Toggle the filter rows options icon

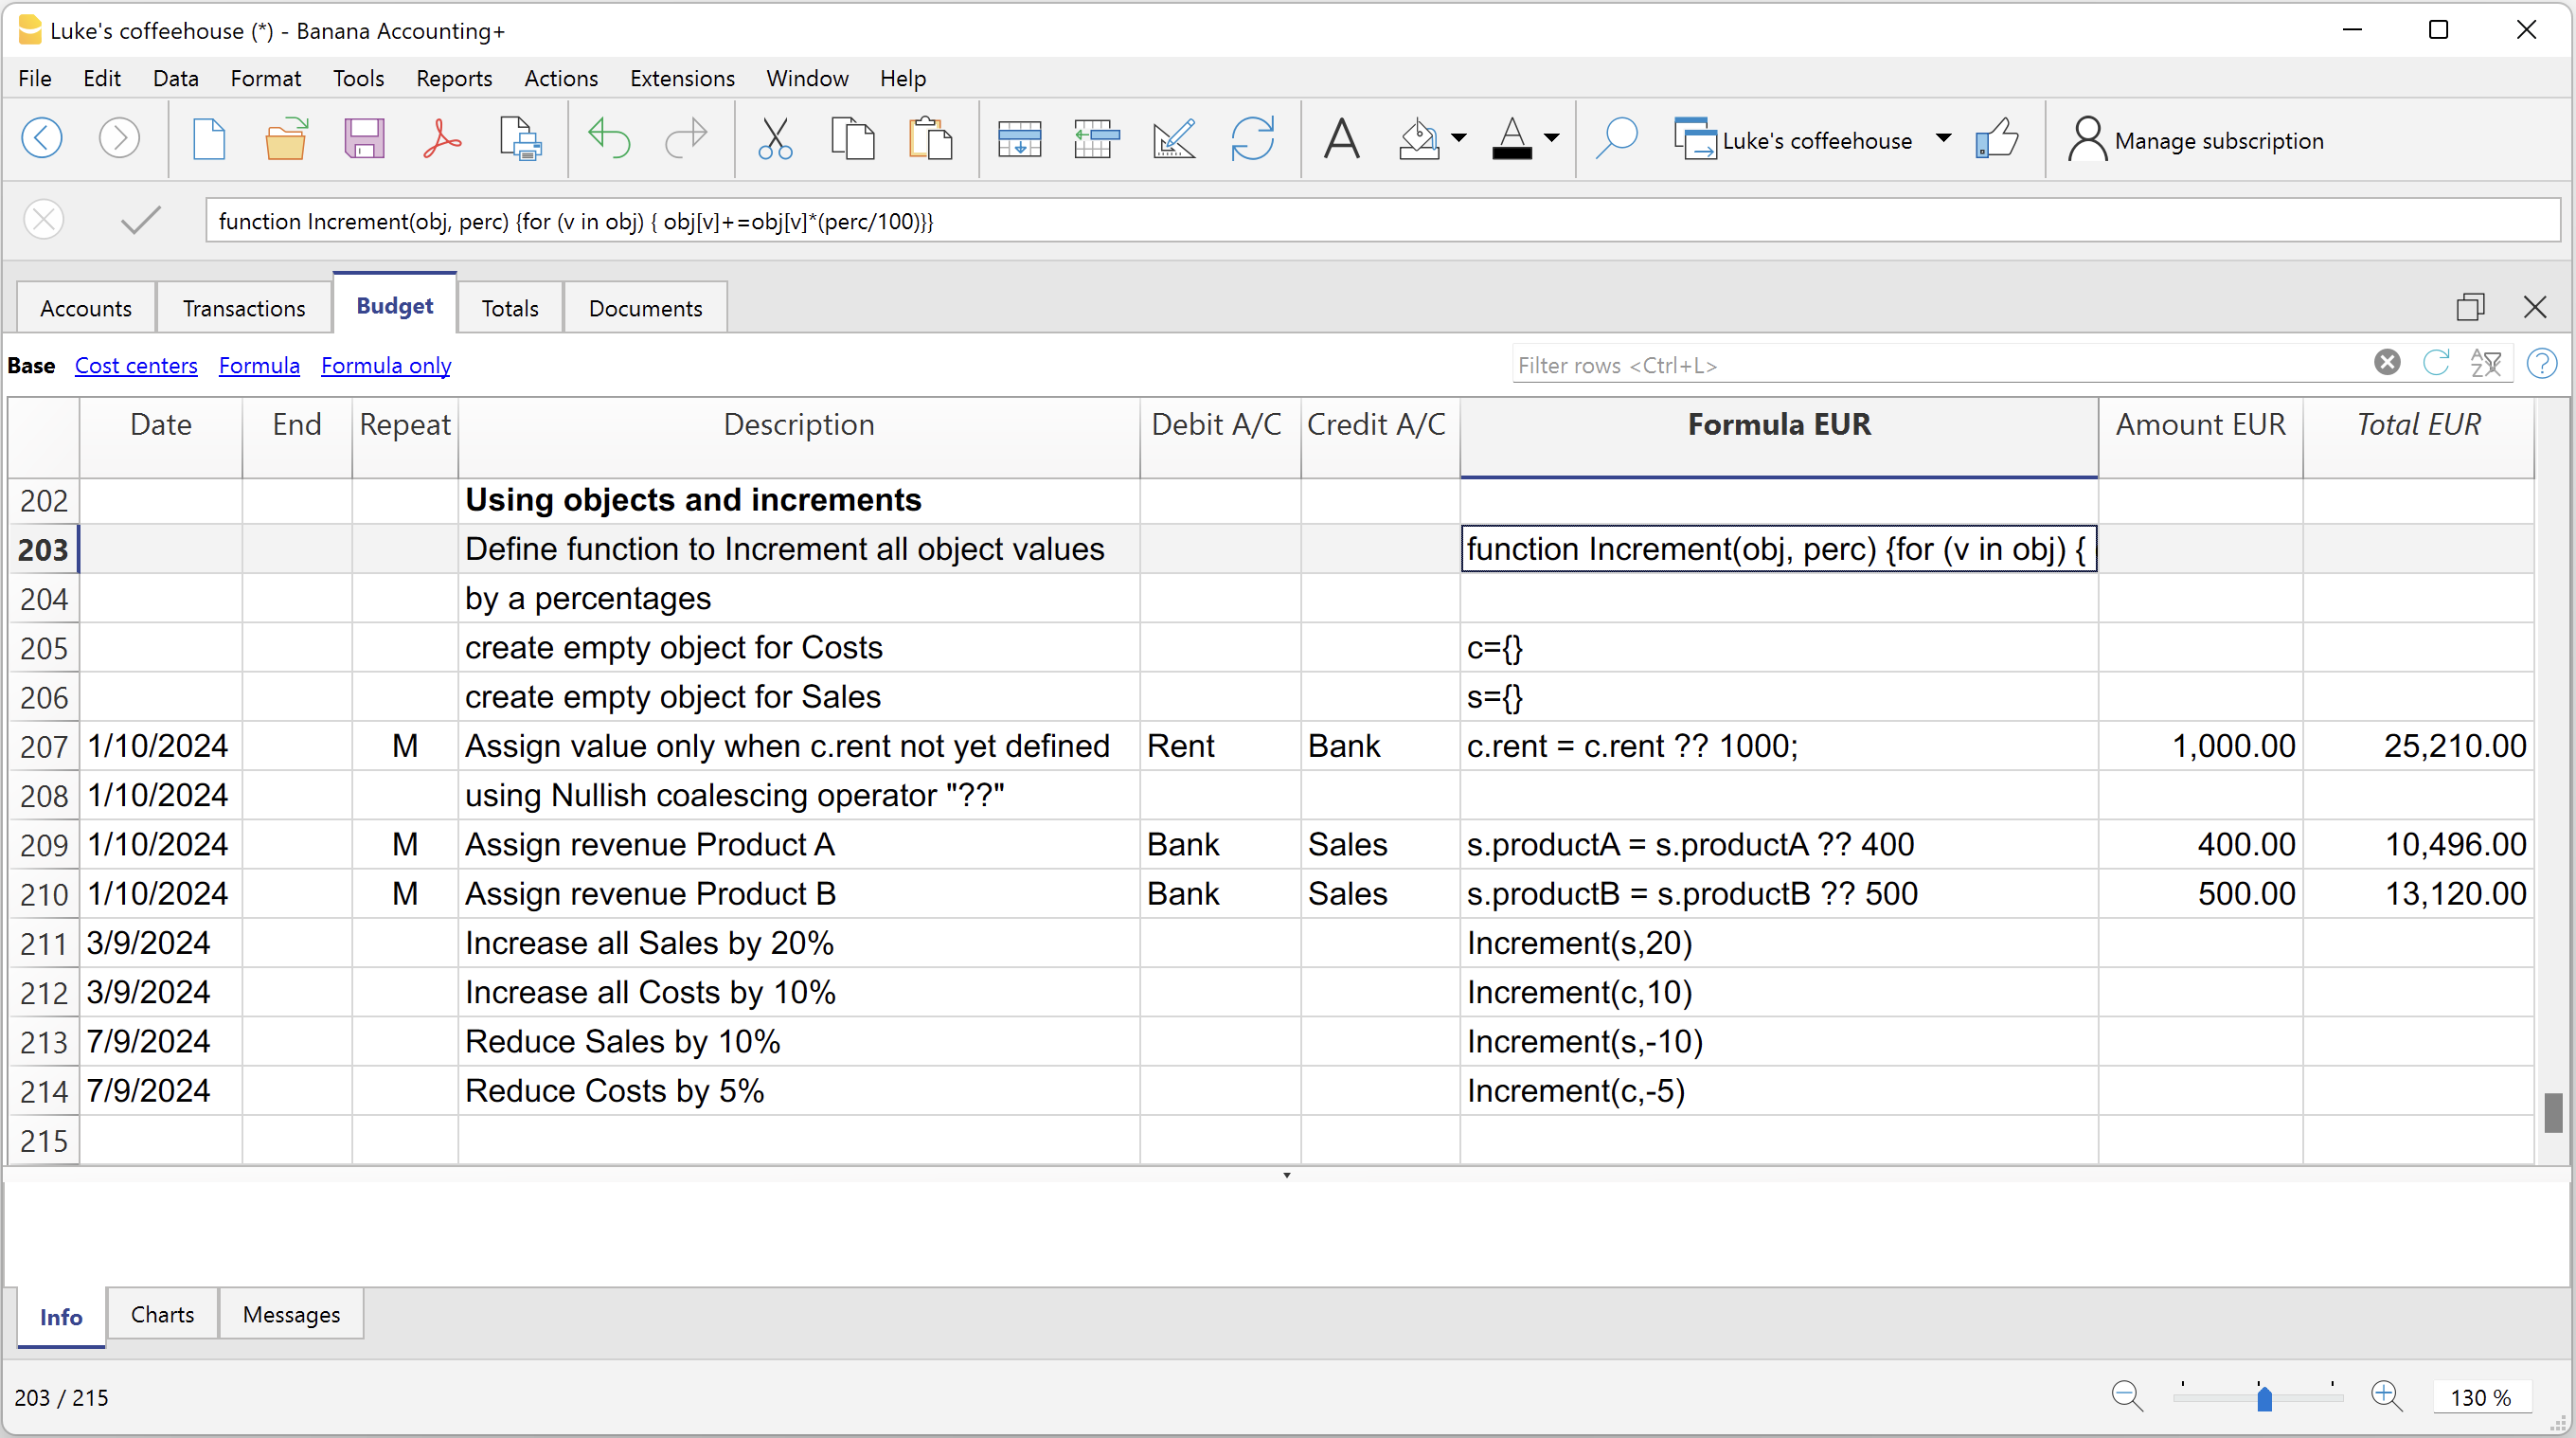pos(2486,363)
